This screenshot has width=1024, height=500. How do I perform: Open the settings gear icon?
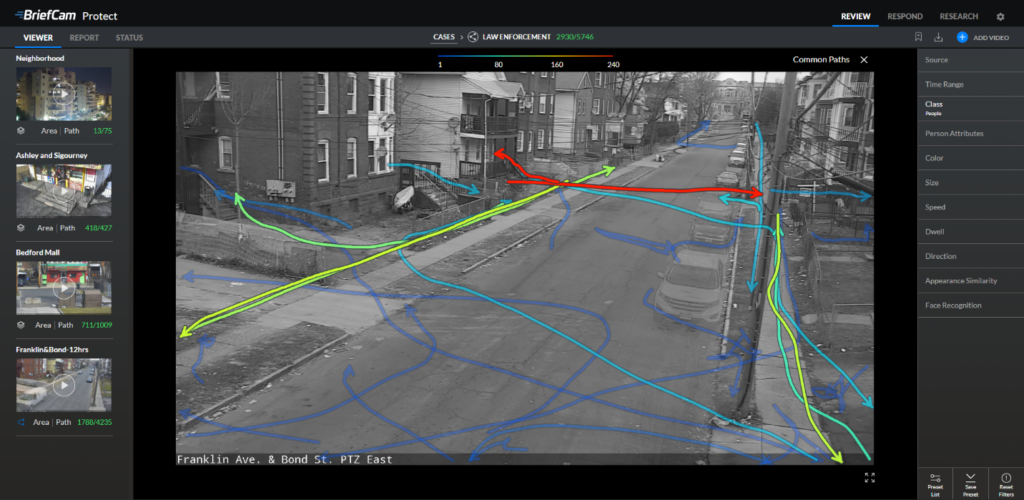tap(1000, 17)
